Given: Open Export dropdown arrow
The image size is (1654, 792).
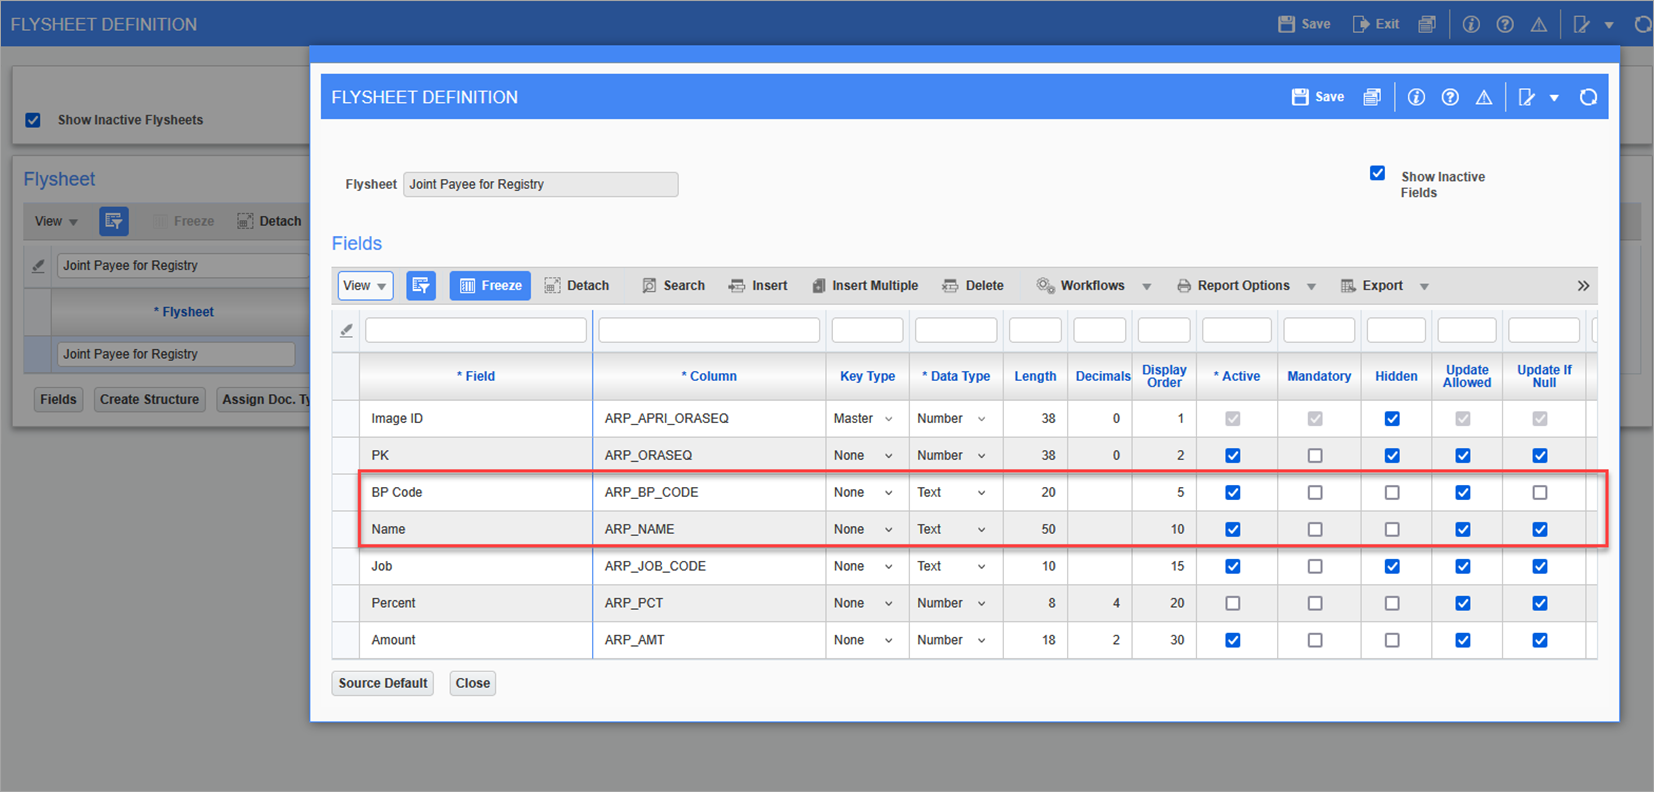Looking at the screenshot, I should [x=1424, y=287].
